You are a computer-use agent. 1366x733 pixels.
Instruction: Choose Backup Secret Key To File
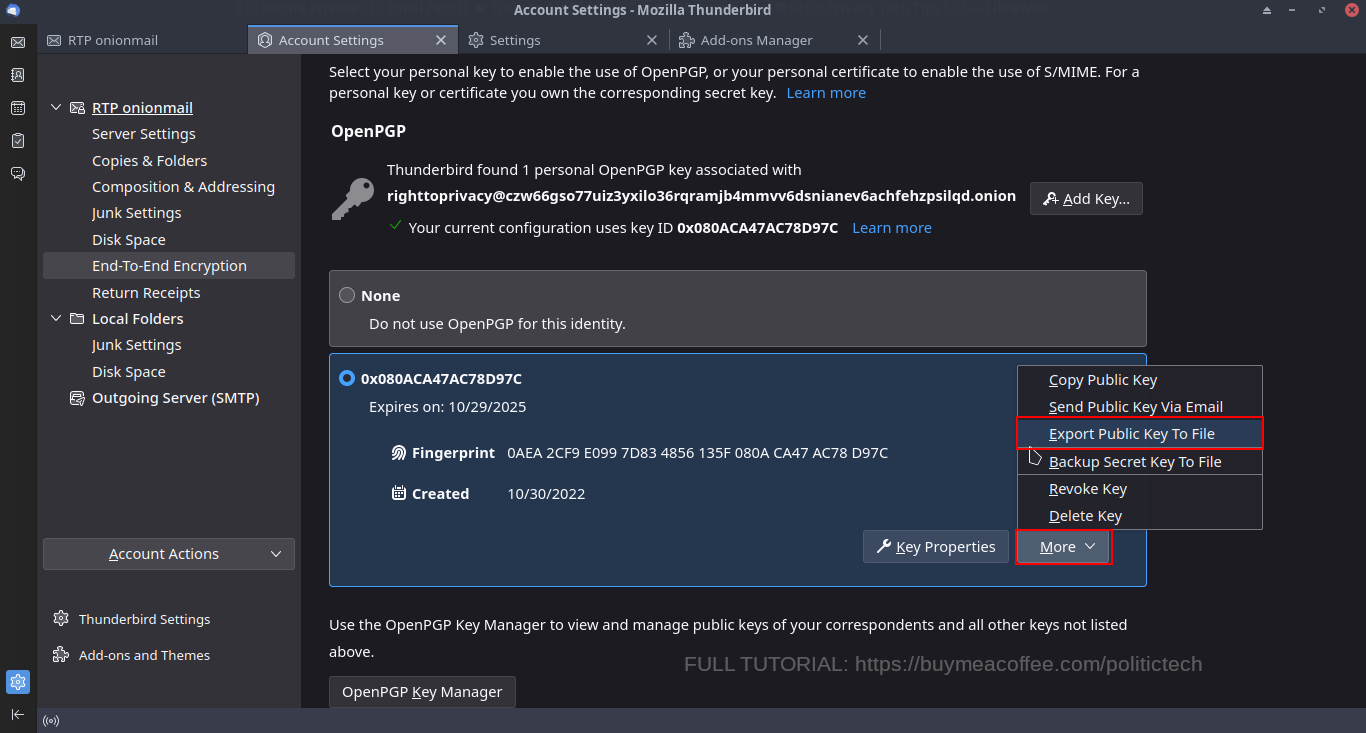point(1140,462)
